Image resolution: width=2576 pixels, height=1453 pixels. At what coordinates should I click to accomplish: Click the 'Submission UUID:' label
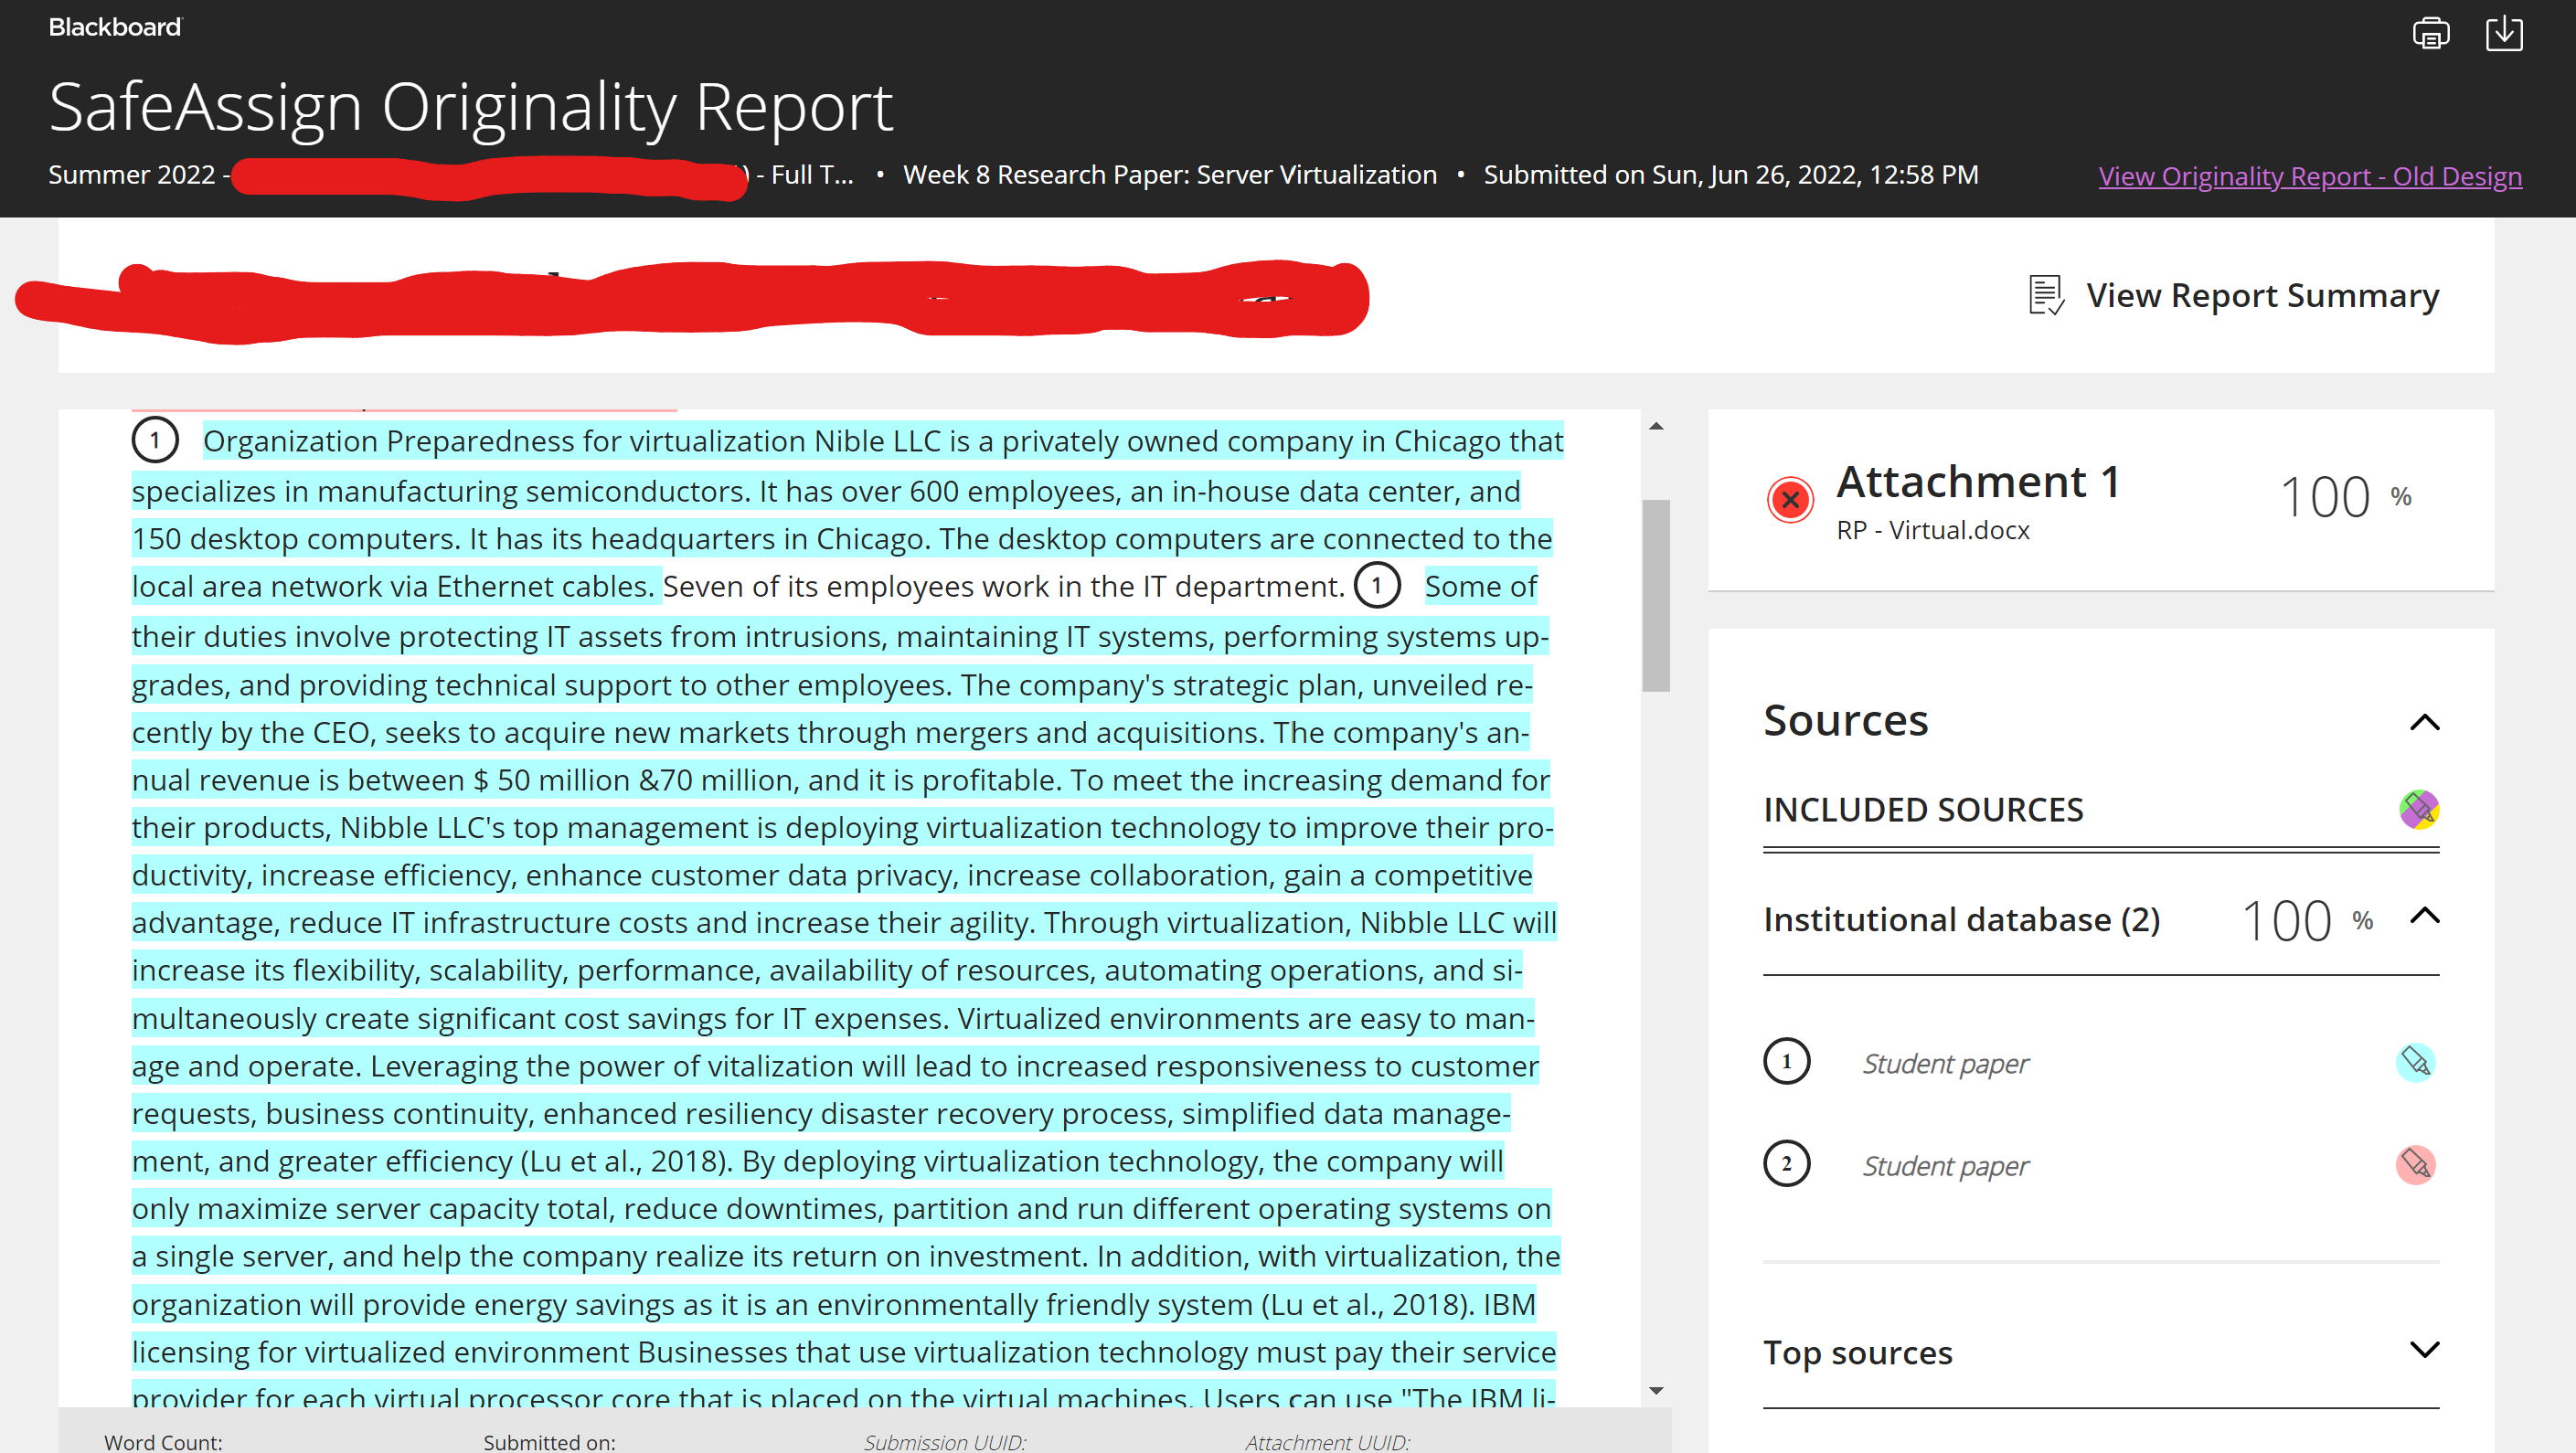pos(945,1442)
